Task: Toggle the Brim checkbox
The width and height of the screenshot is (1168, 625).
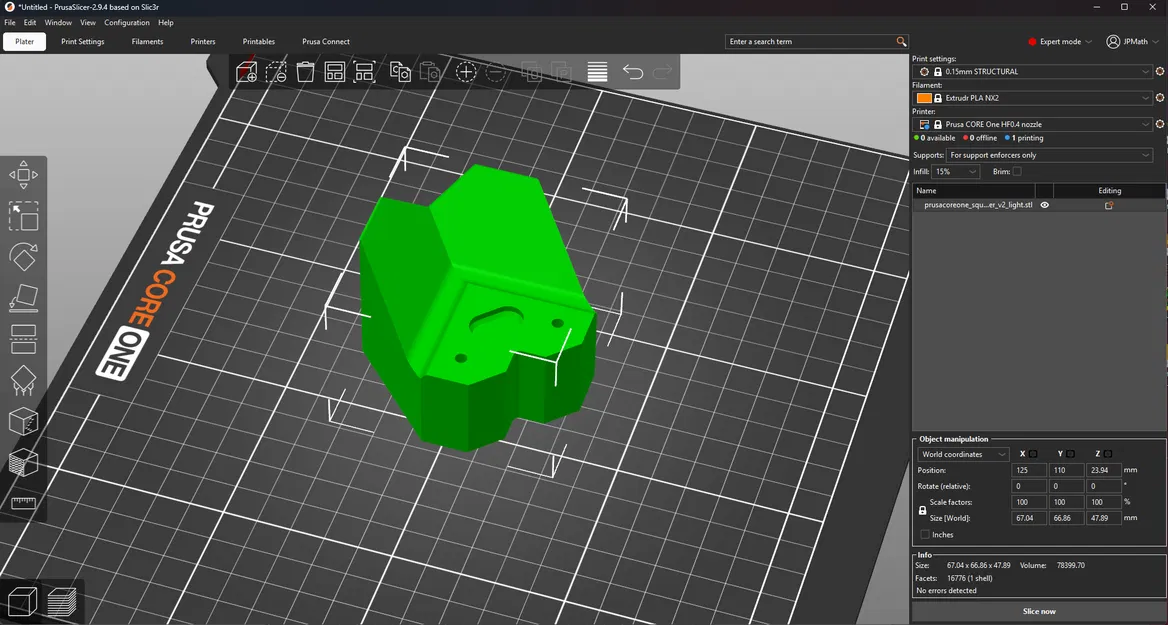Action: [1017, 171]
